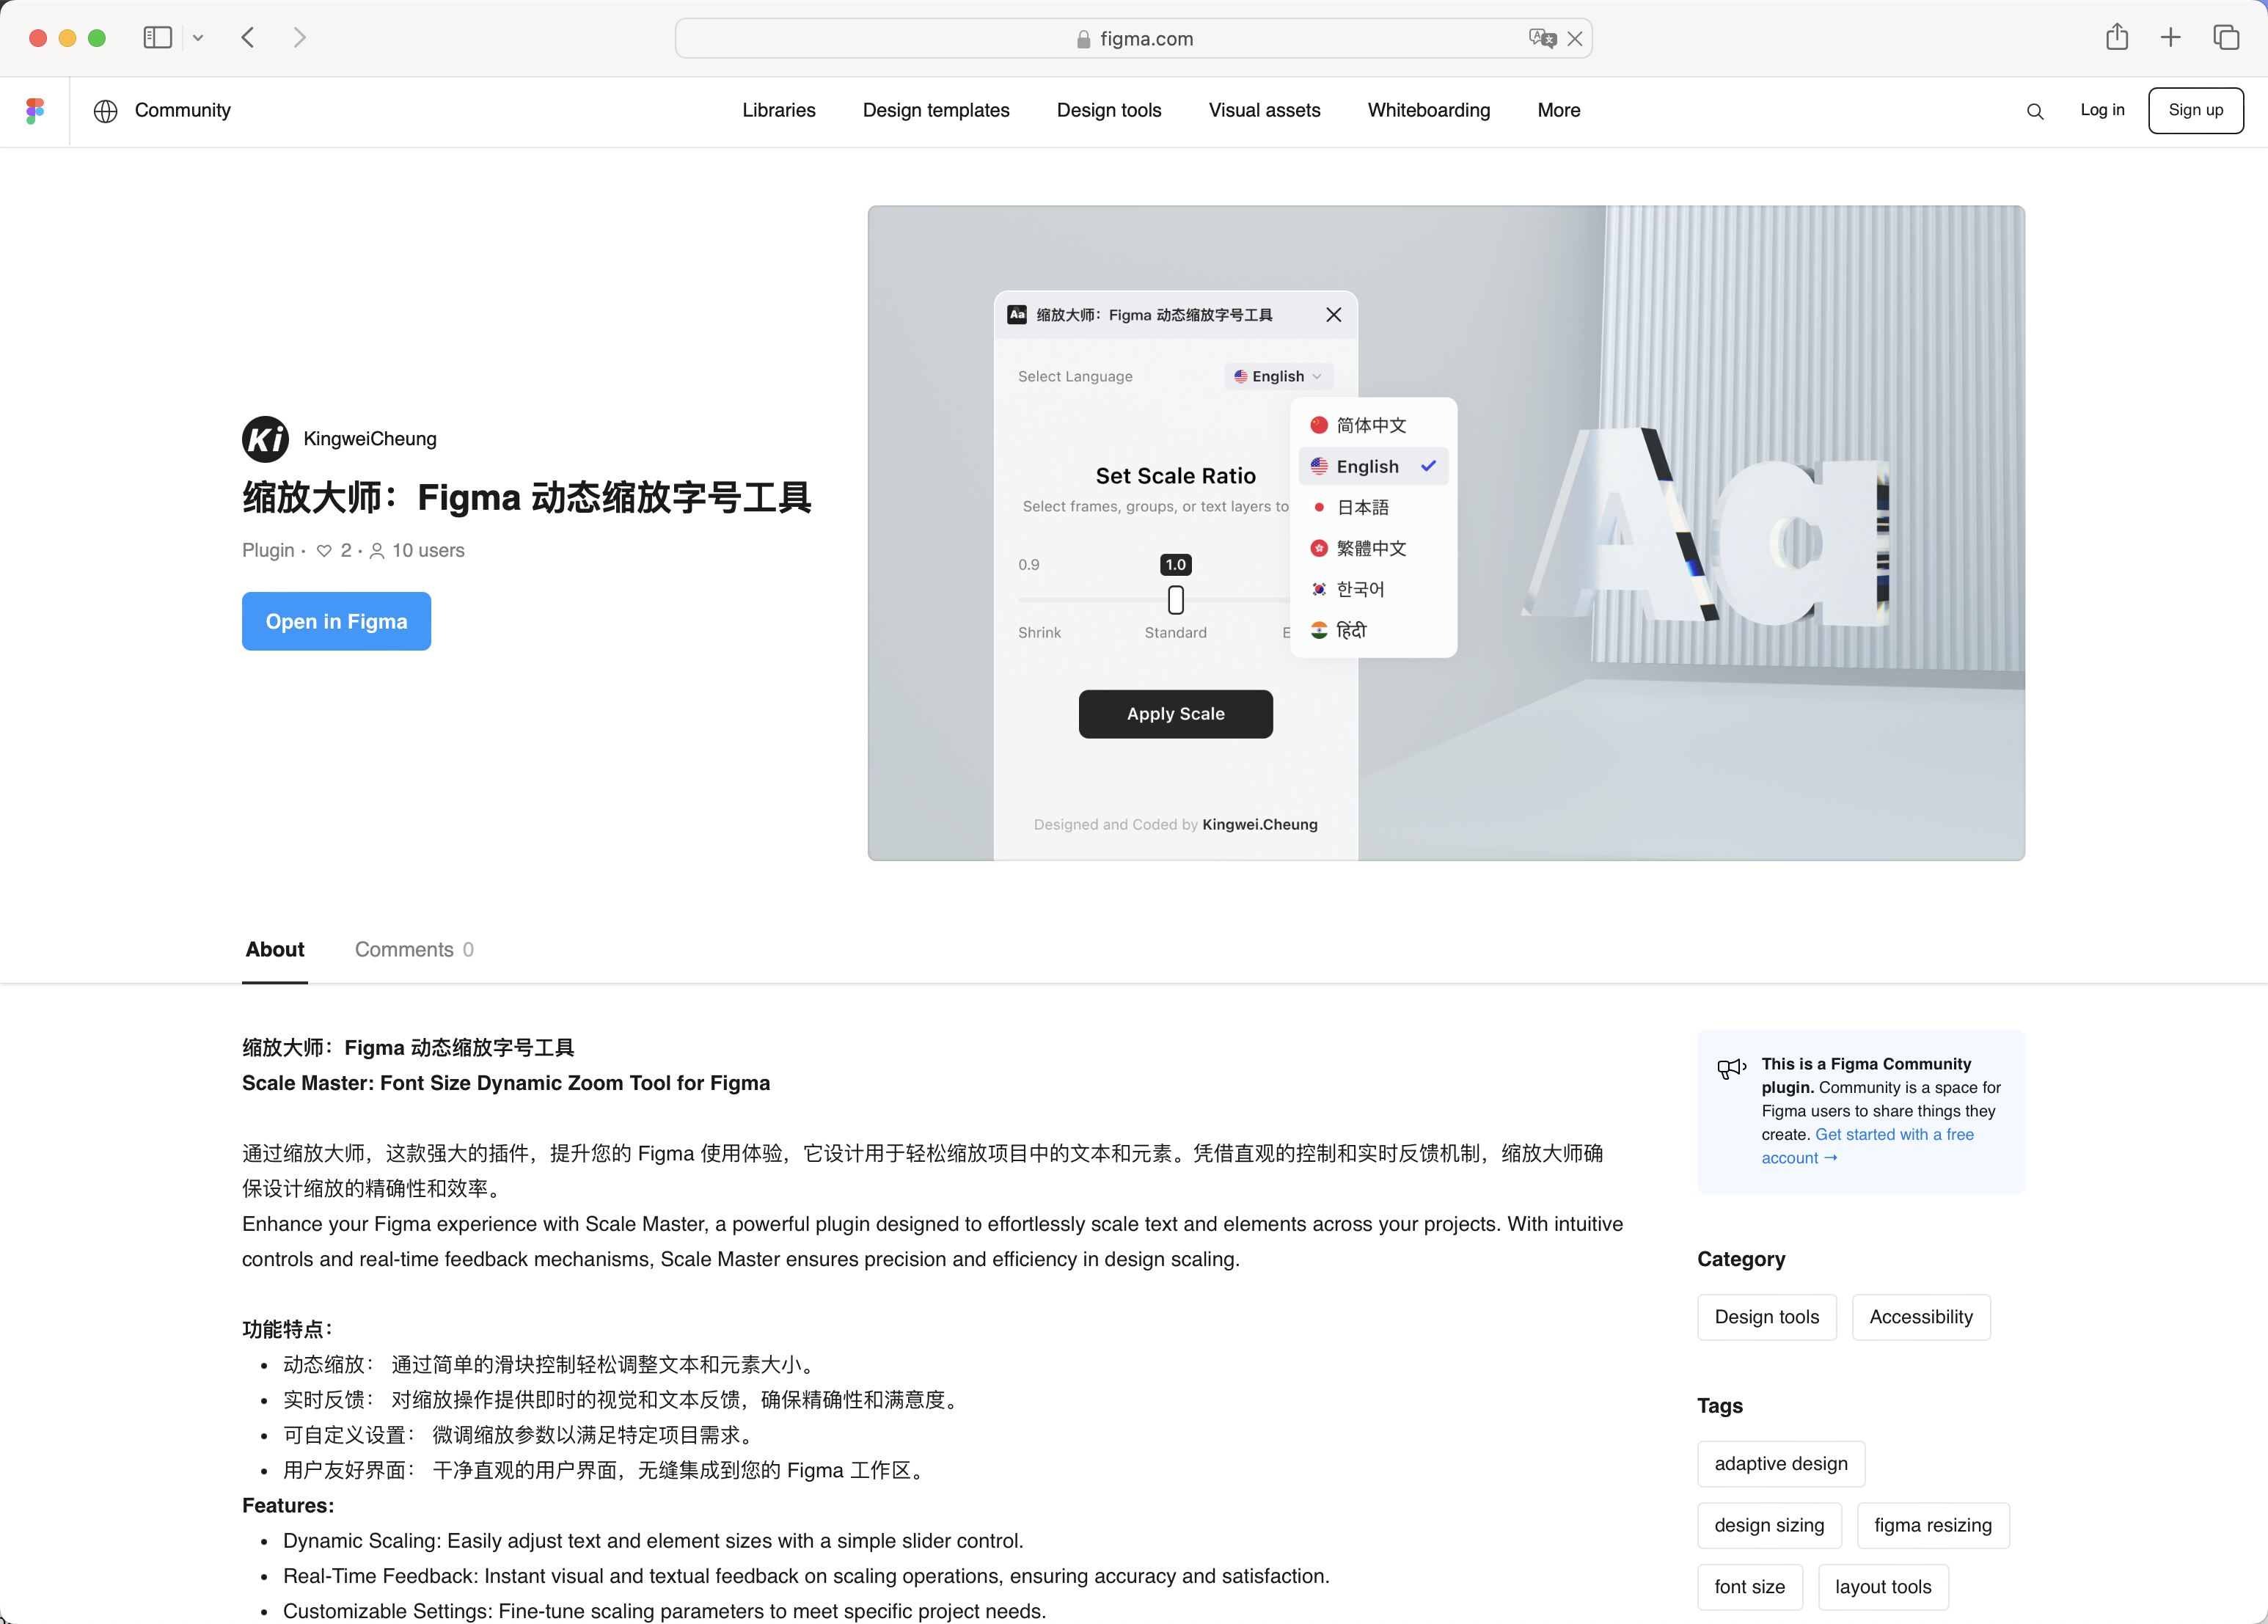This screenshot has height=1624, width=2268.
Task: Click the Safari share icon
Action: (2117, 37)
